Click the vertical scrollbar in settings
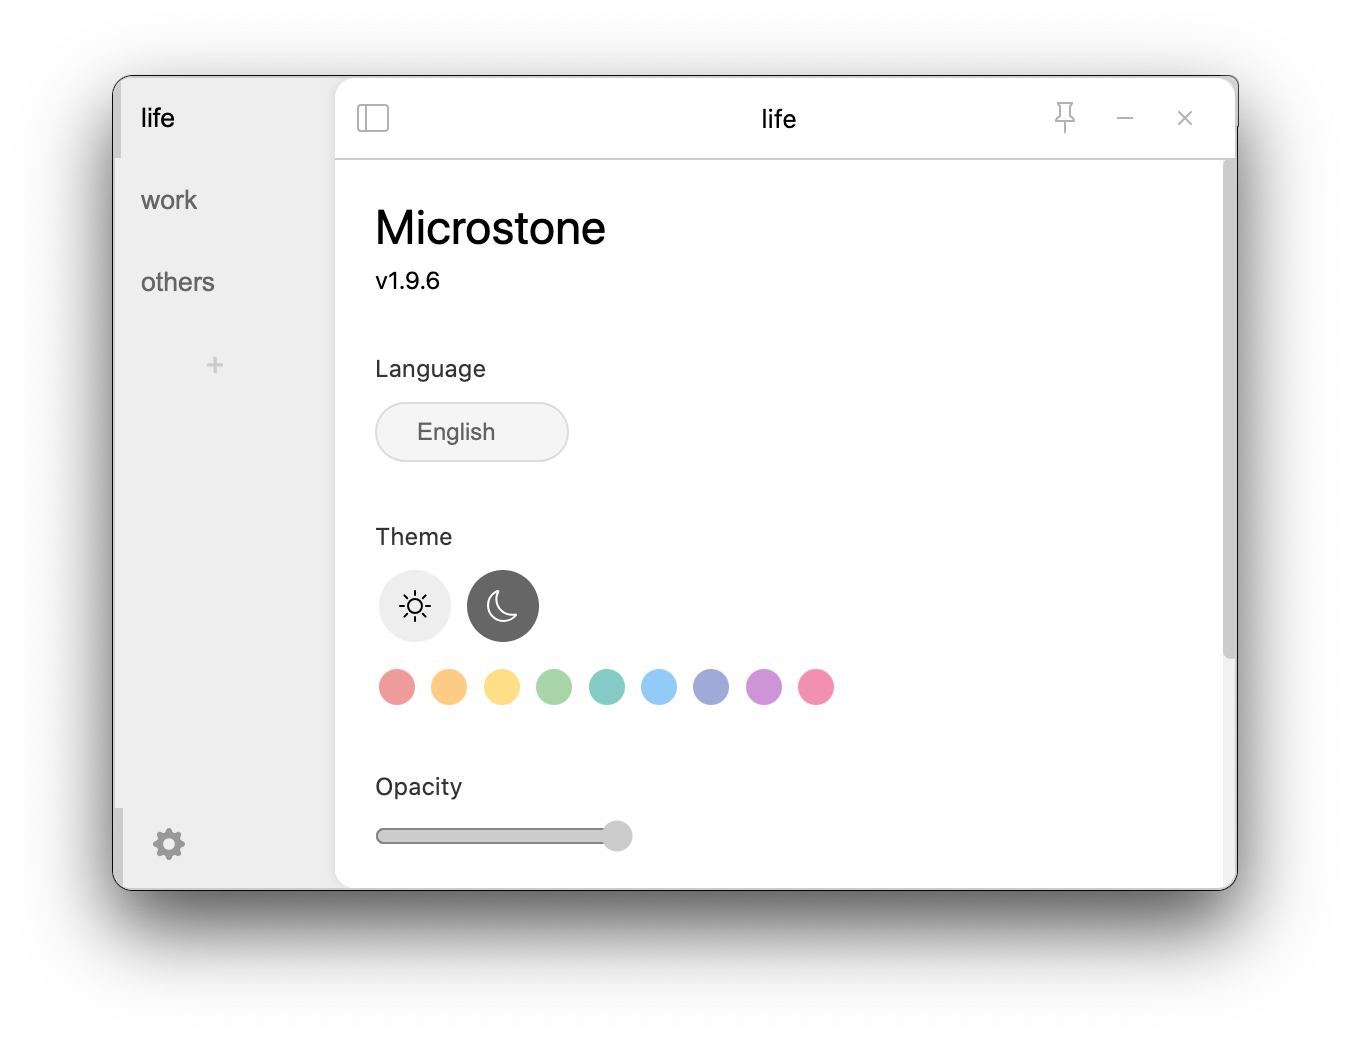Image resolution: width=1350 pixels, height=1040 pixels. pyautogui.click(x=1230, y=408)
